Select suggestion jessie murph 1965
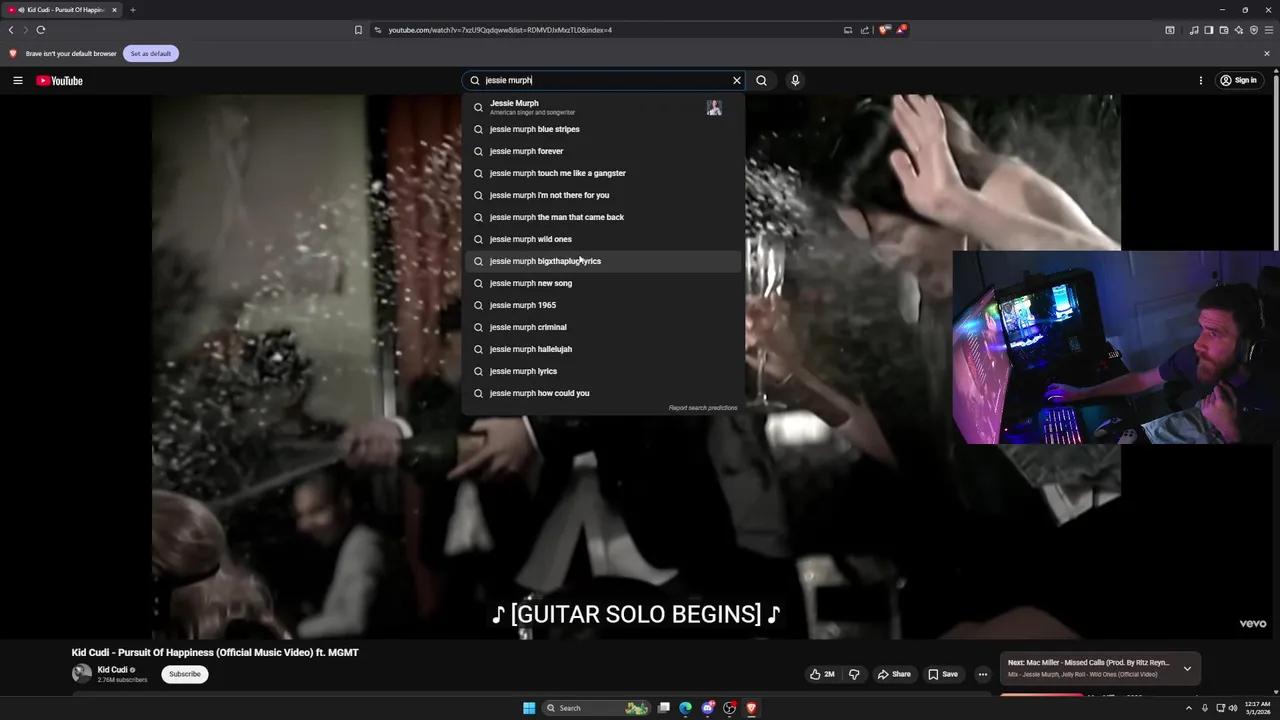 point(603,305)
